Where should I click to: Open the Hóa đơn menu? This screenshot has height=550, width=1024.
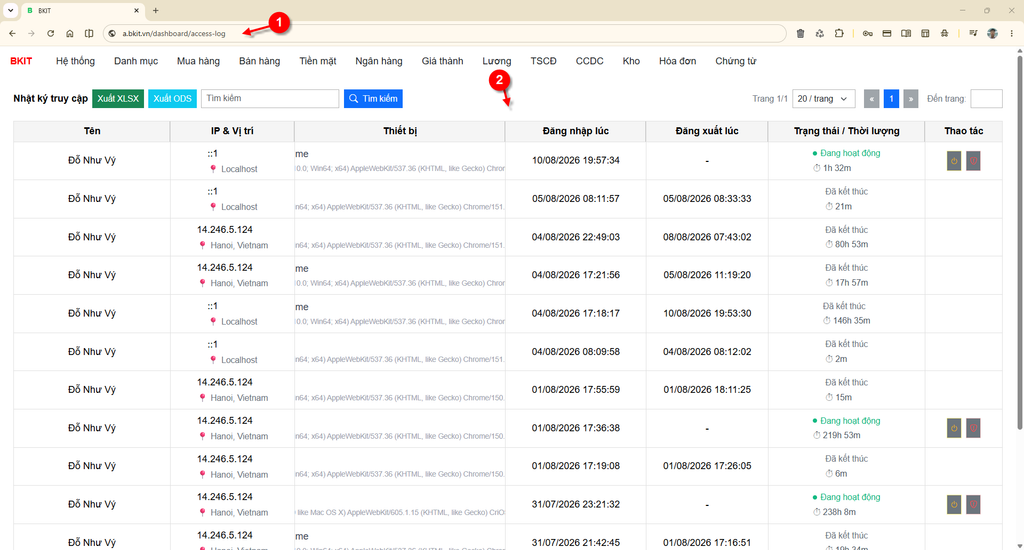677,61
